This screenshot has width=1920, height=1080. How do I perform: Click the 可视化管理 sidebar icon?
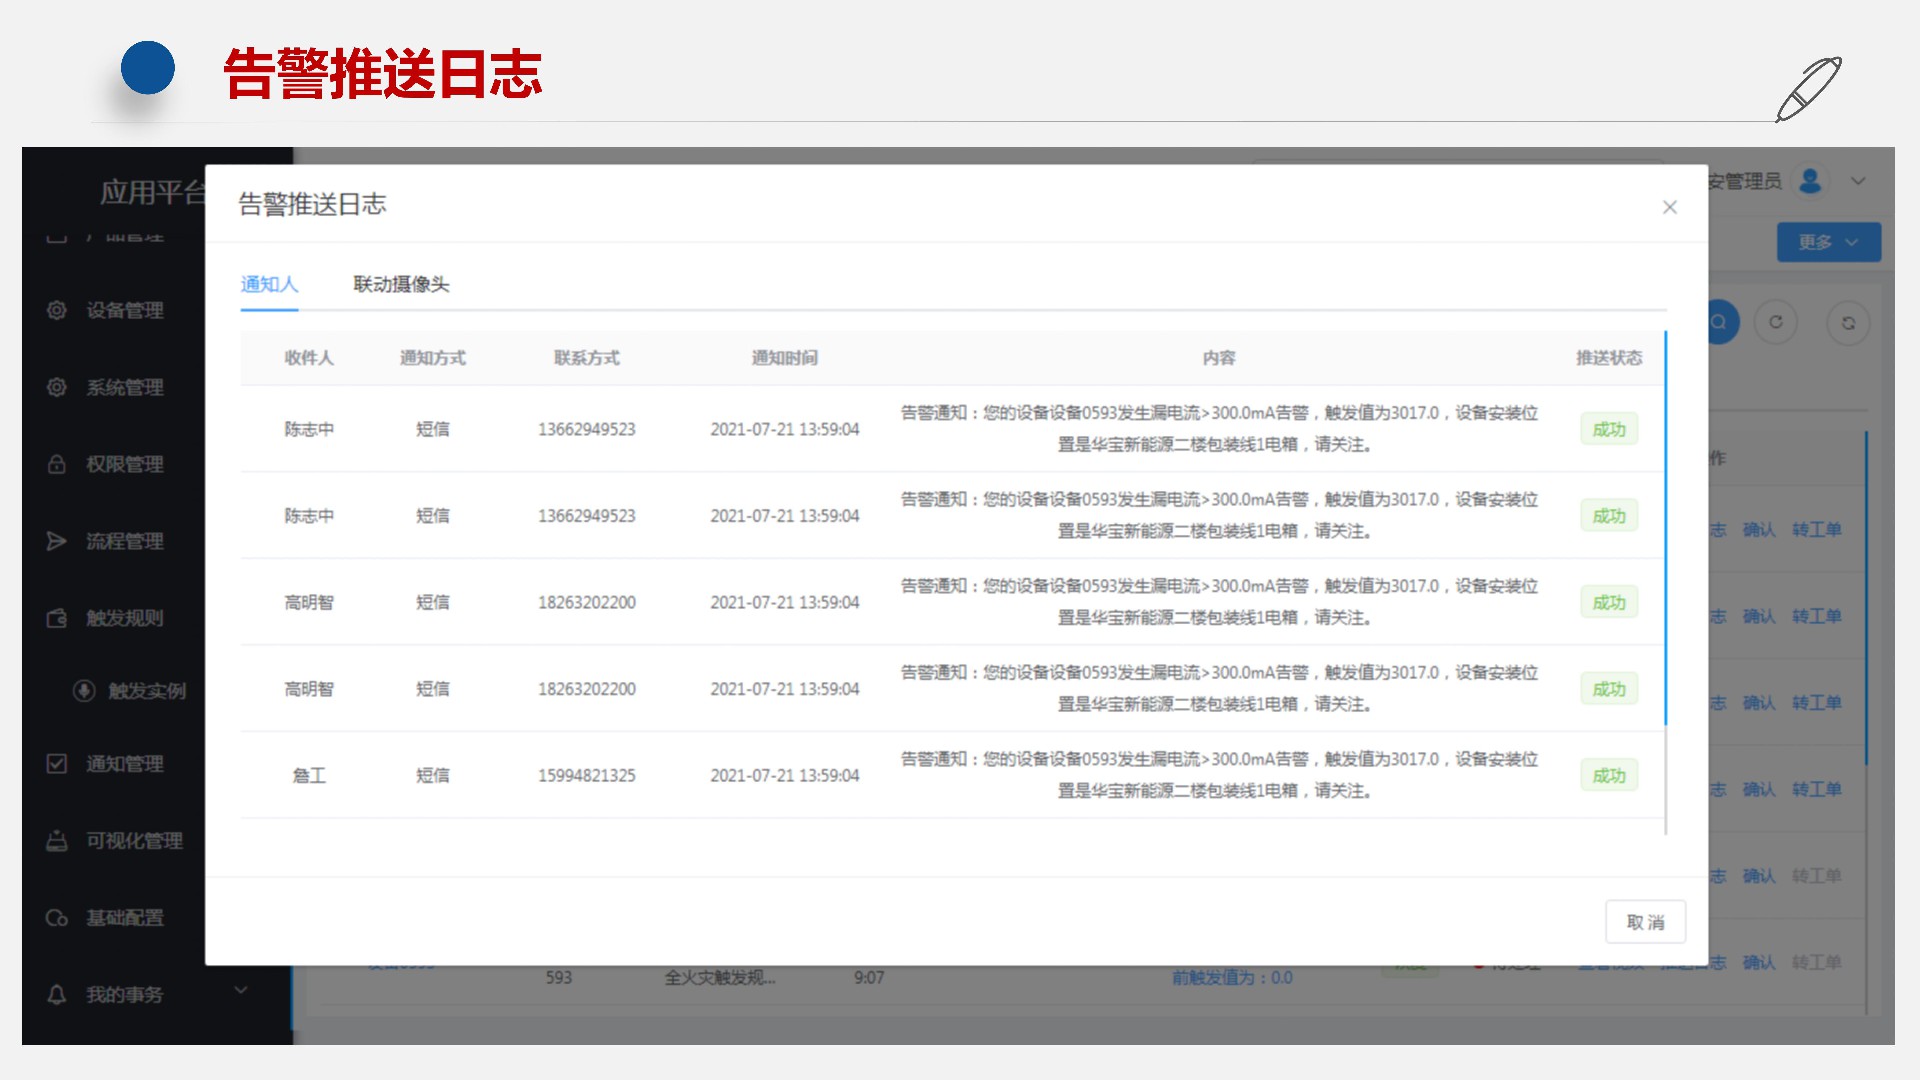[x=57, y=841]
